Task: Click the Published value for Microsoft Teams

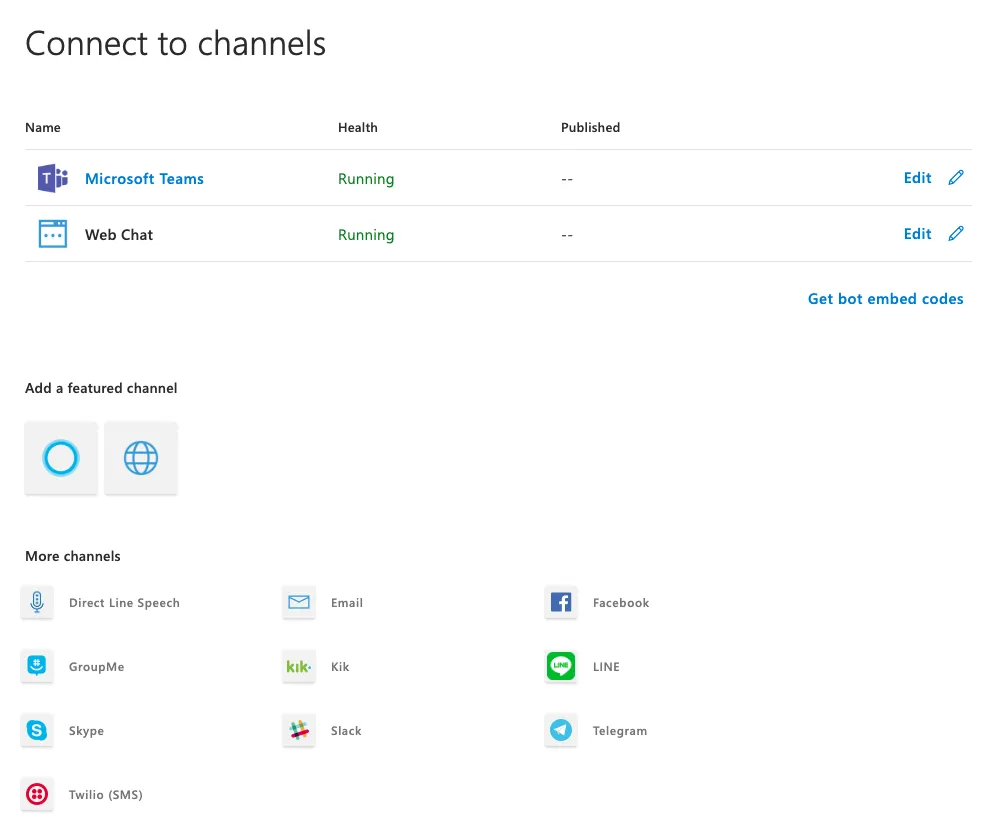Action: coord(567,179)
